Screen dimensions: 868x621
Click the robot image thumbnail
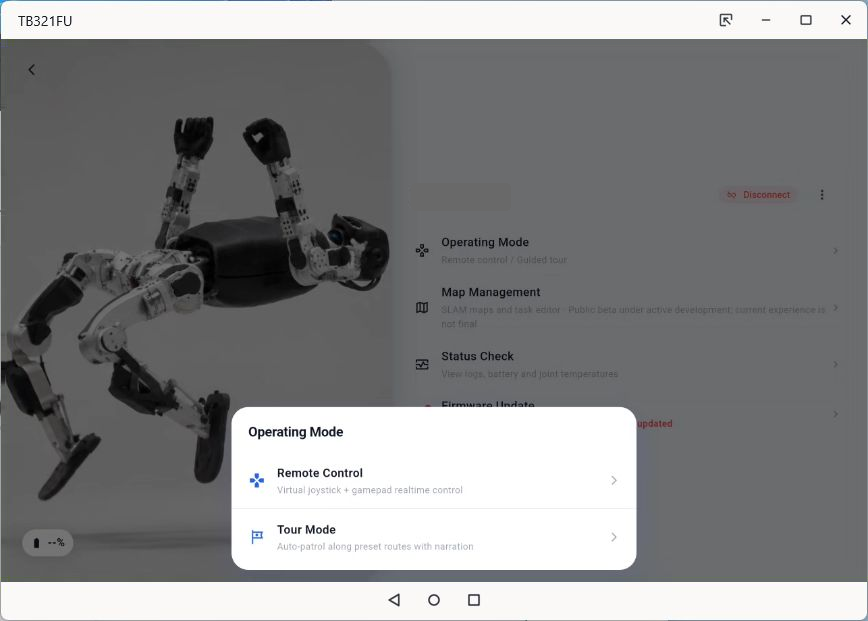tap(197, 310)
